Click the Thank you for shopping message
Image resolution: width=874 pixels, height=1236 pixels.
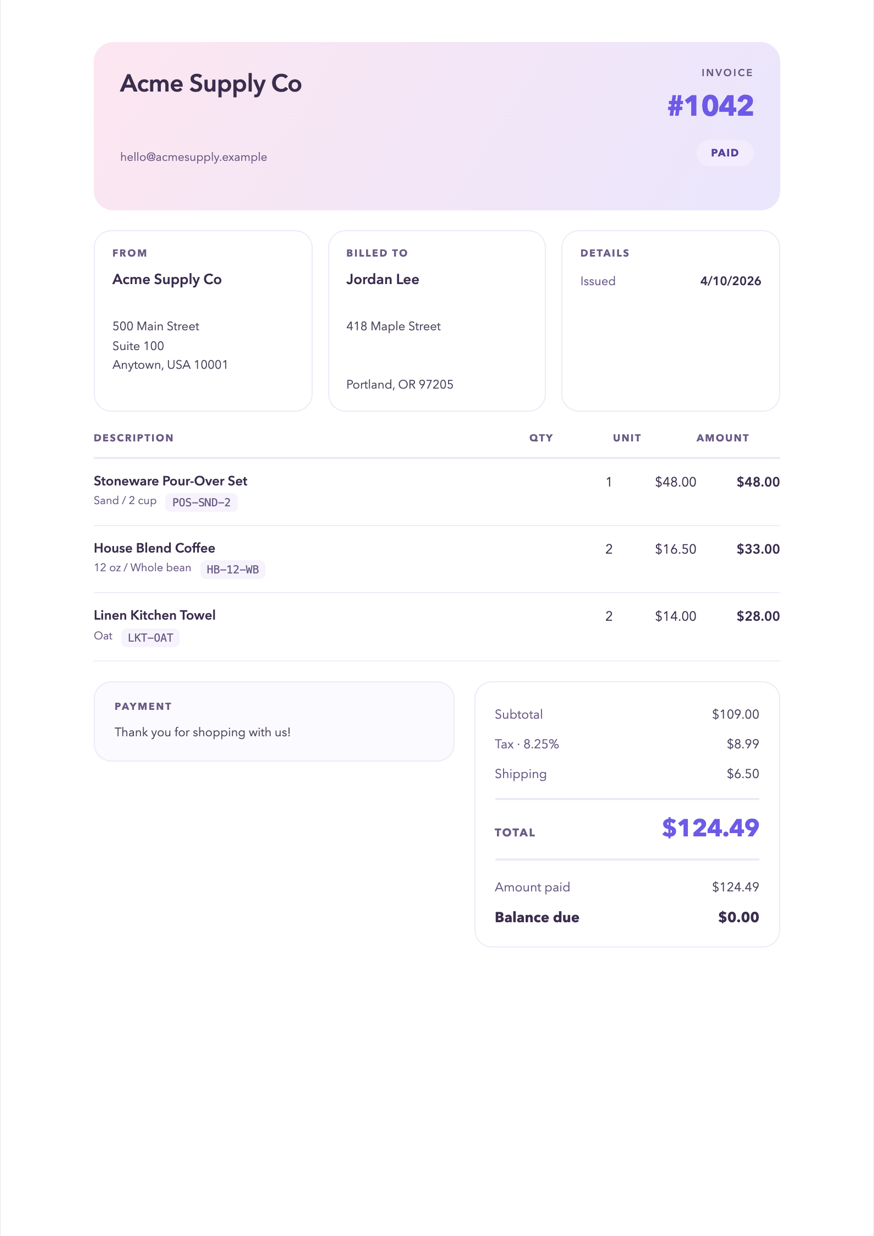[x=202, y=732]
